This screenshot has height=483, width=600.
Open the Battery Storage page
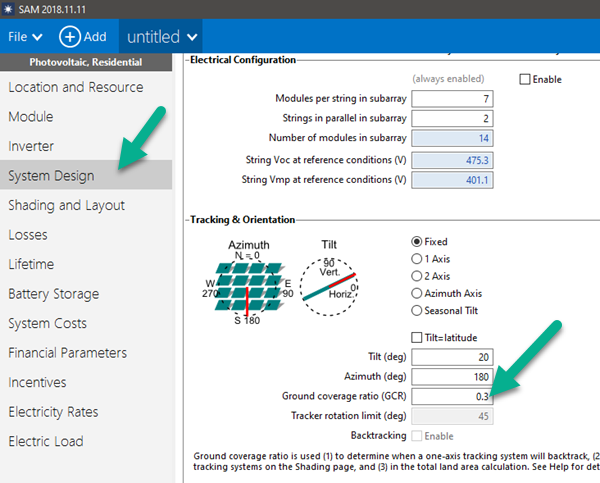coord(67,294)
